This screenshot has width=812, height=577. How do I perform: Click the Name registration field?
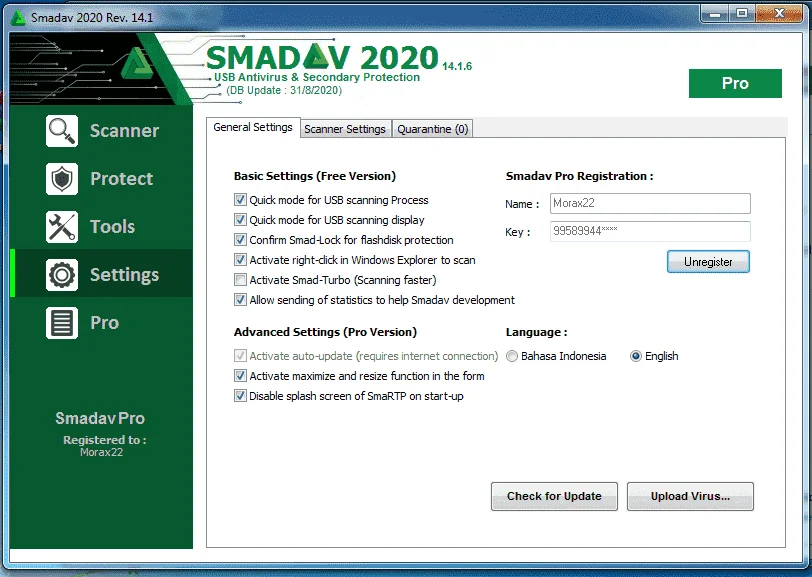click(650, 203)
